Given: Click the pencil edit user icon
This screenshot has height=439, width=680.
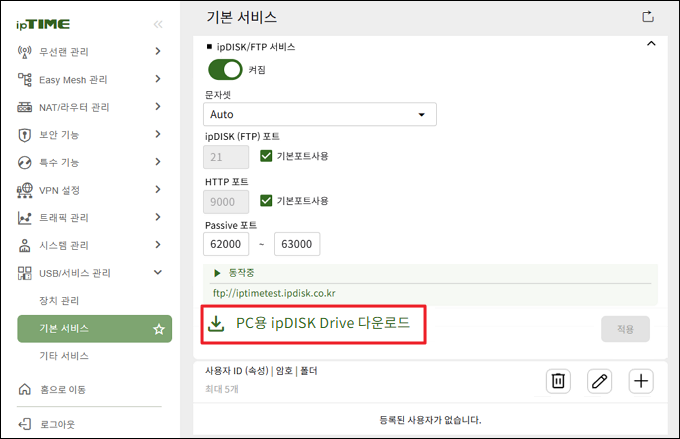Looking at the screenshot, I should [x=599, y=381].
